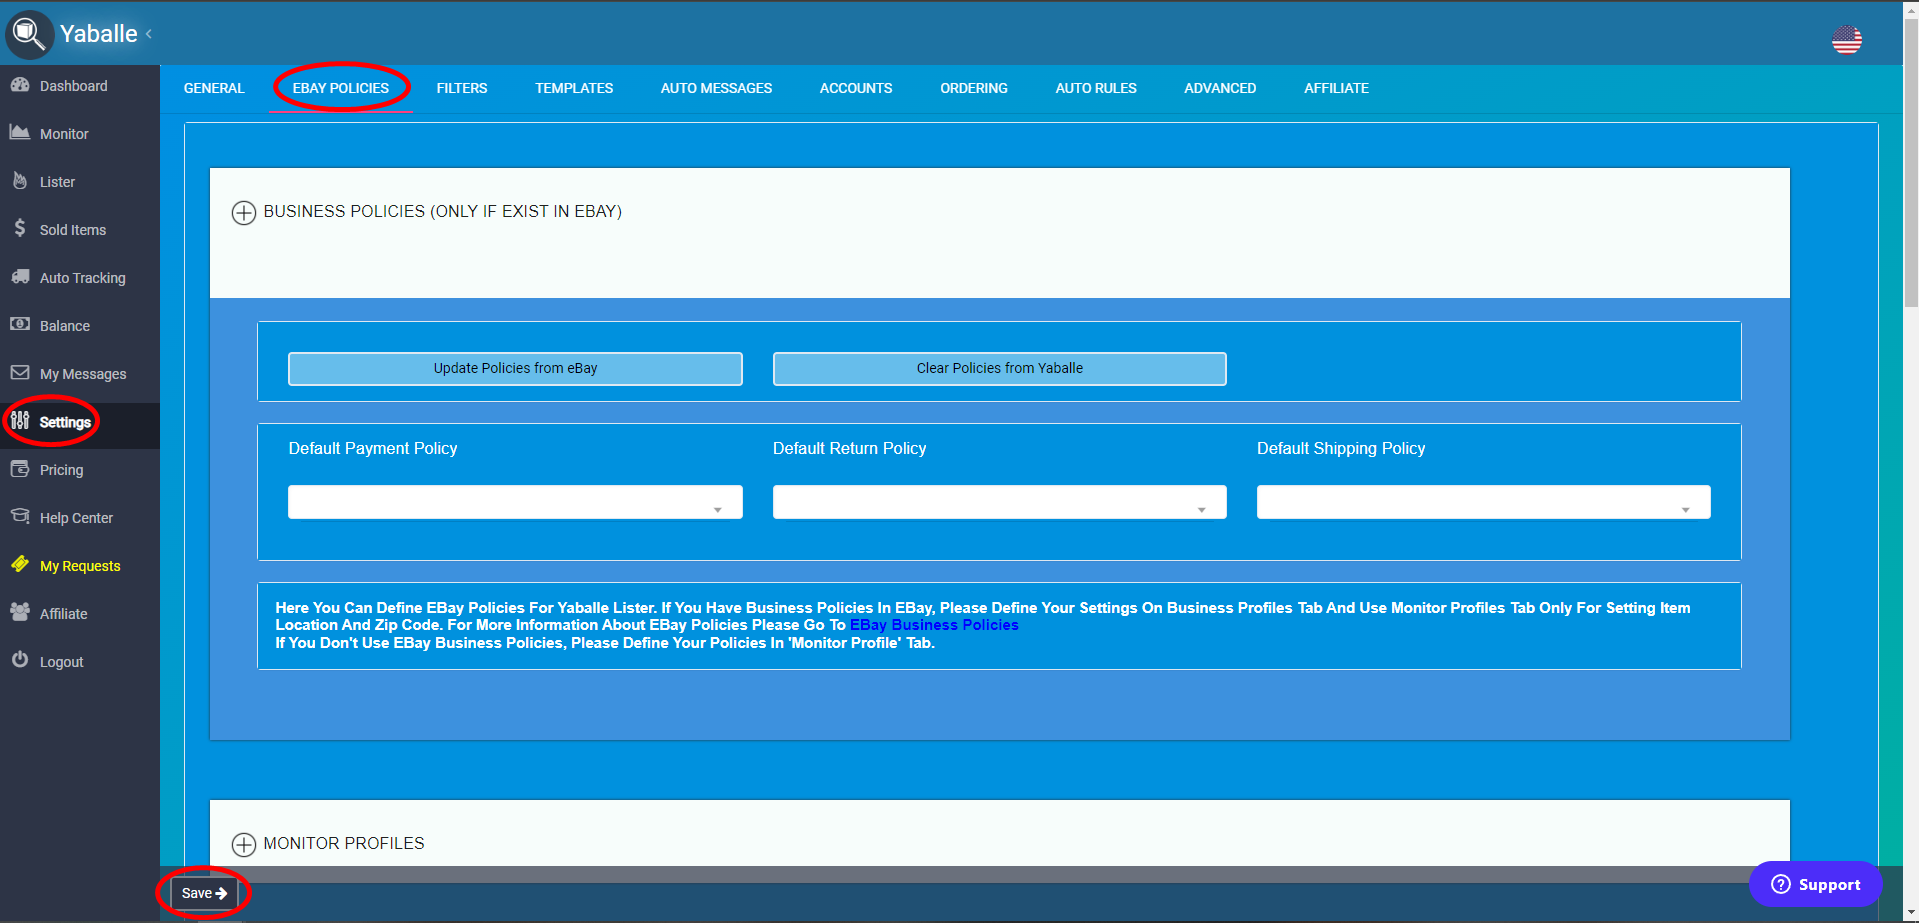This screenshot has width=1919, height=923.
Task: Expand the Business Policies section
Action: pyautogui.click(x=243, y=213)
